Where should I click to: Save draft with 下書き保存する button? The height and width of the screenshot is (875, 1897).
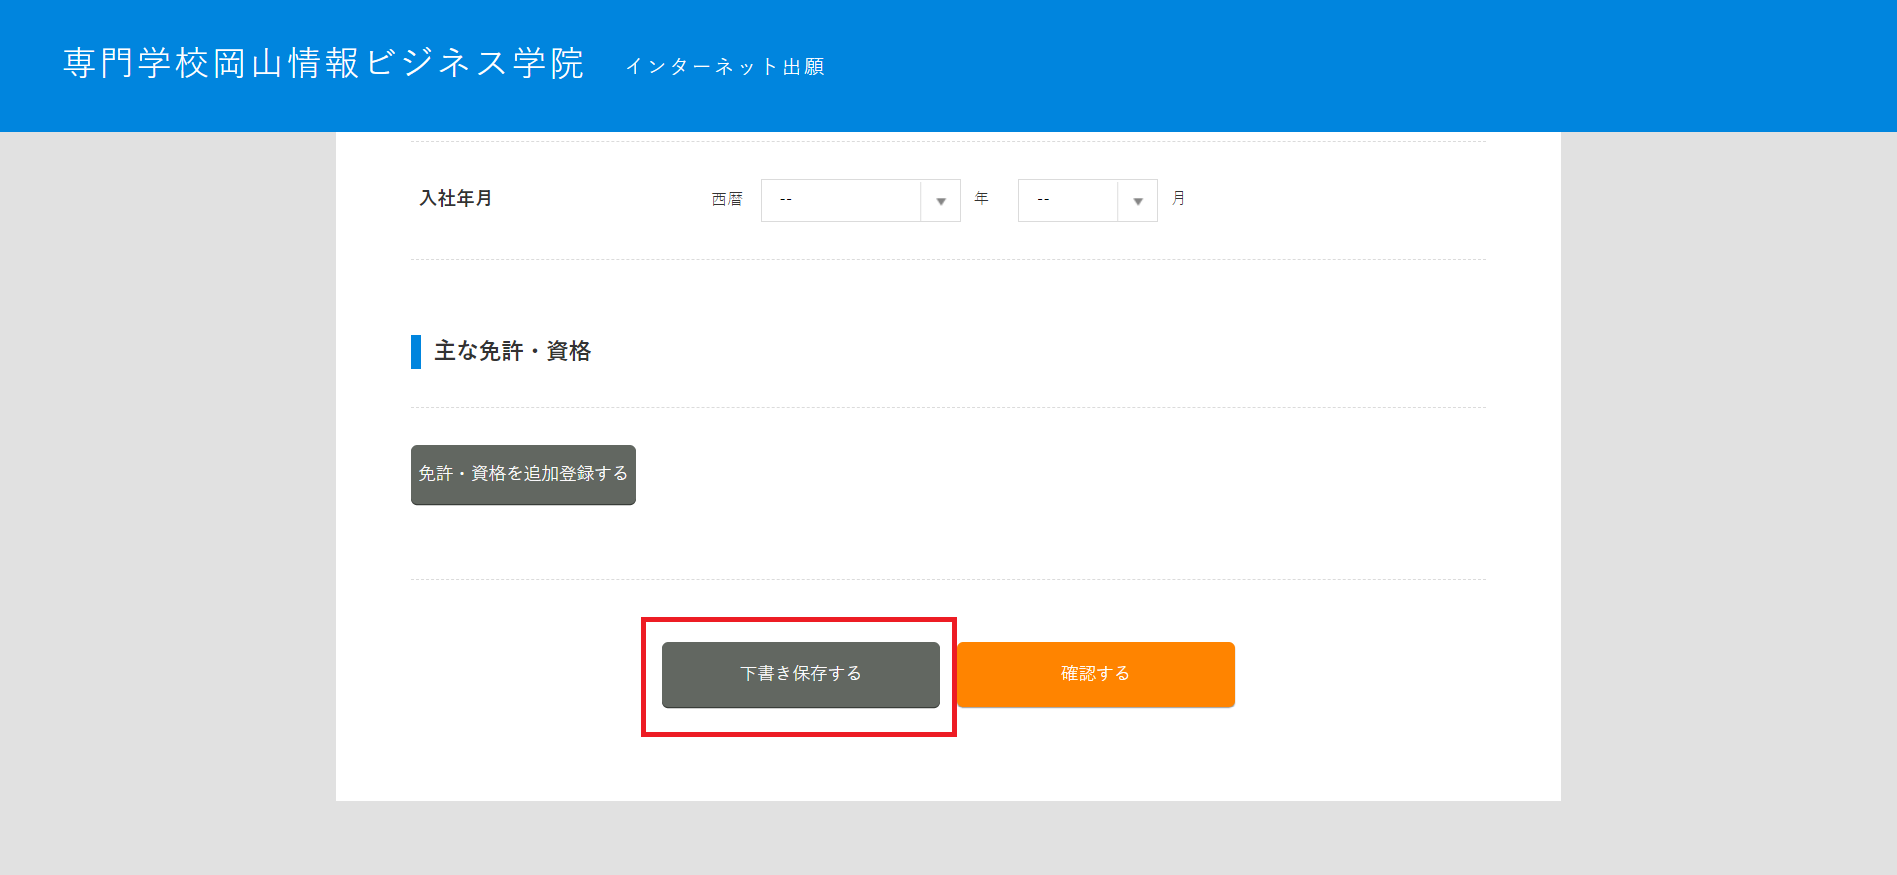coord(800,674)
